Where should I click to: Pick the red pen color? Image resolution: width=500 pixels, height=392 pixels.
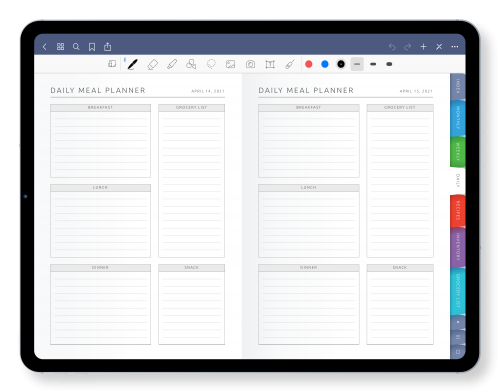[x=309, y=64]
